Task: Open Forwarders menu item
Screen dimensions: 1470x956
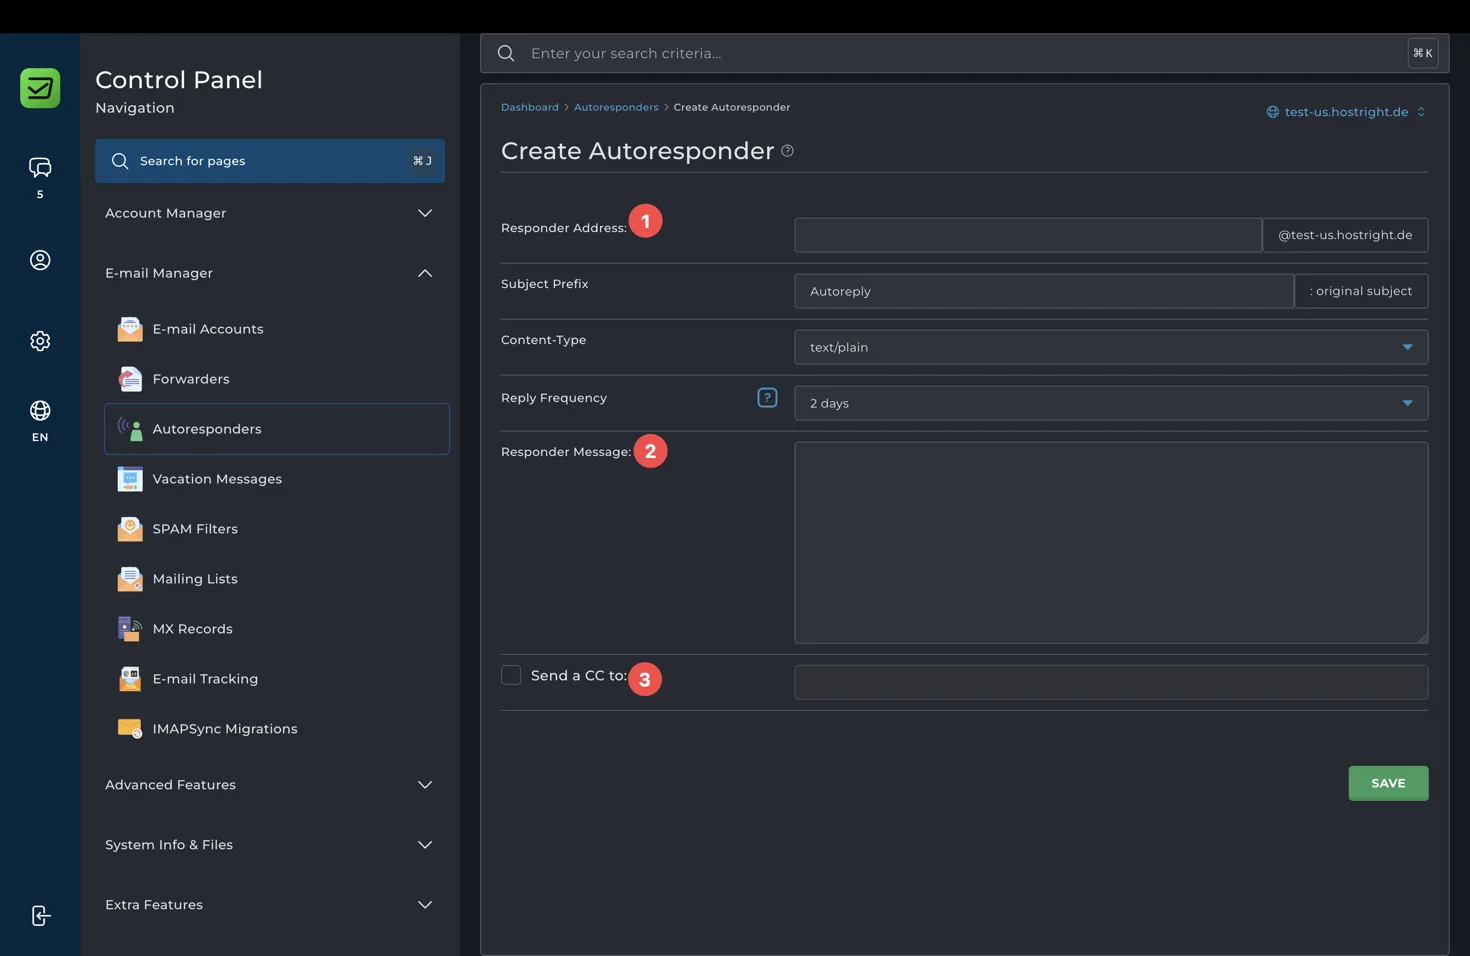Action: (277, 379)
